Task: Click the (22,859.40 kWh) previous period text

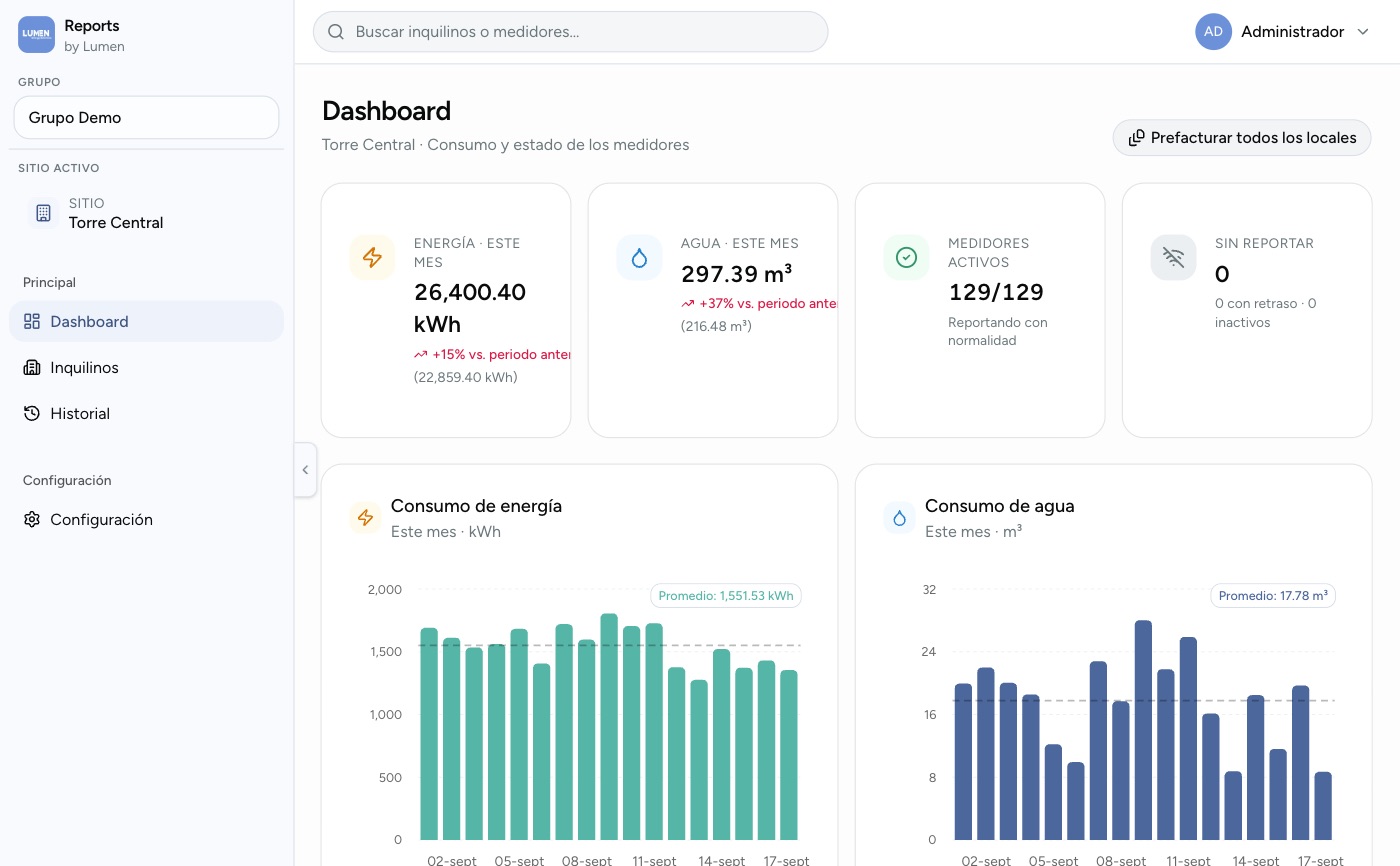Action: [466, 377]
